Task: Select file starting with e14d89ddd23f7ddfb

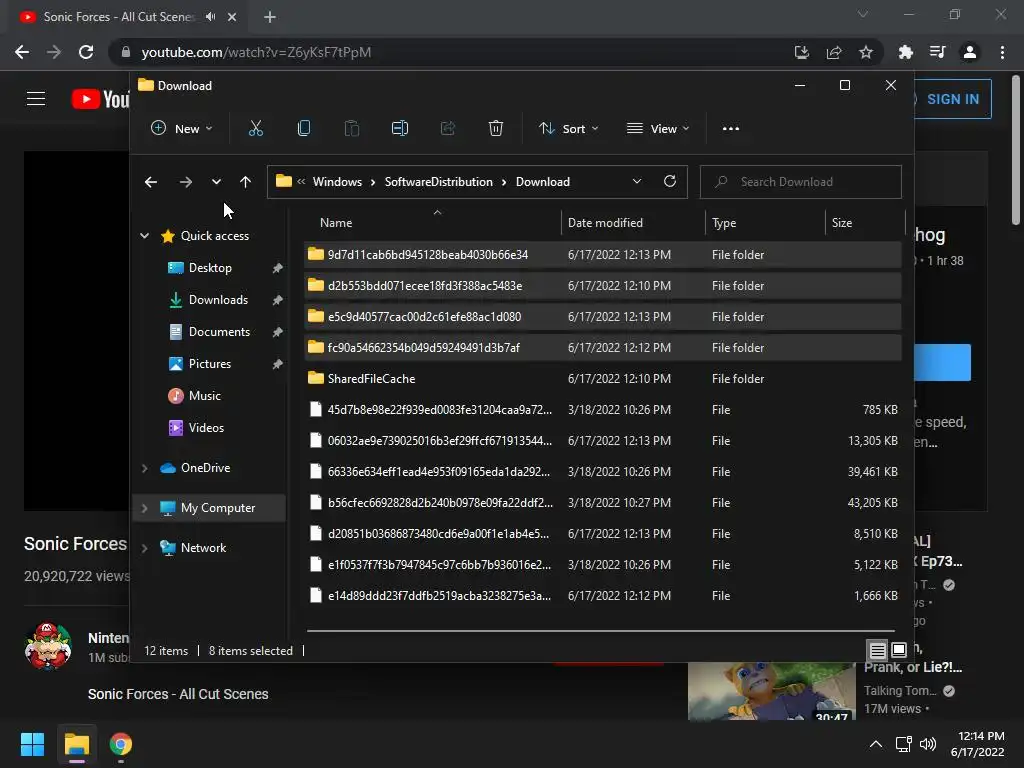Action: [603, 596]
